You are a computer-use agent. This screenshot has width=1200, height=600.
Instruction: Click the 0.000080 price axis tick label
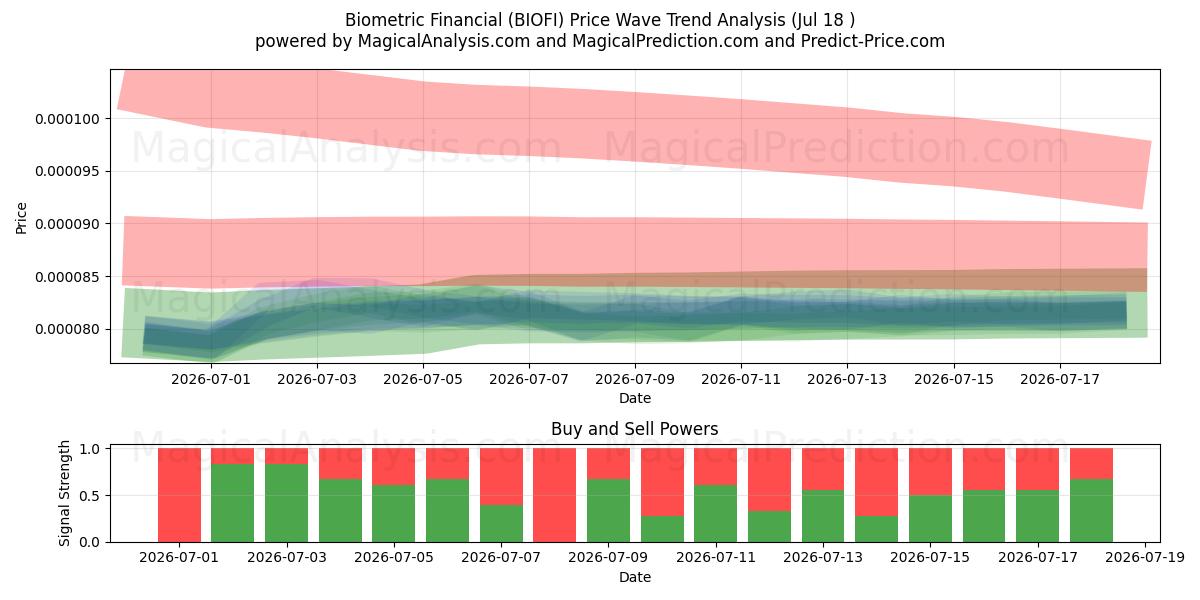click(68, 329)
